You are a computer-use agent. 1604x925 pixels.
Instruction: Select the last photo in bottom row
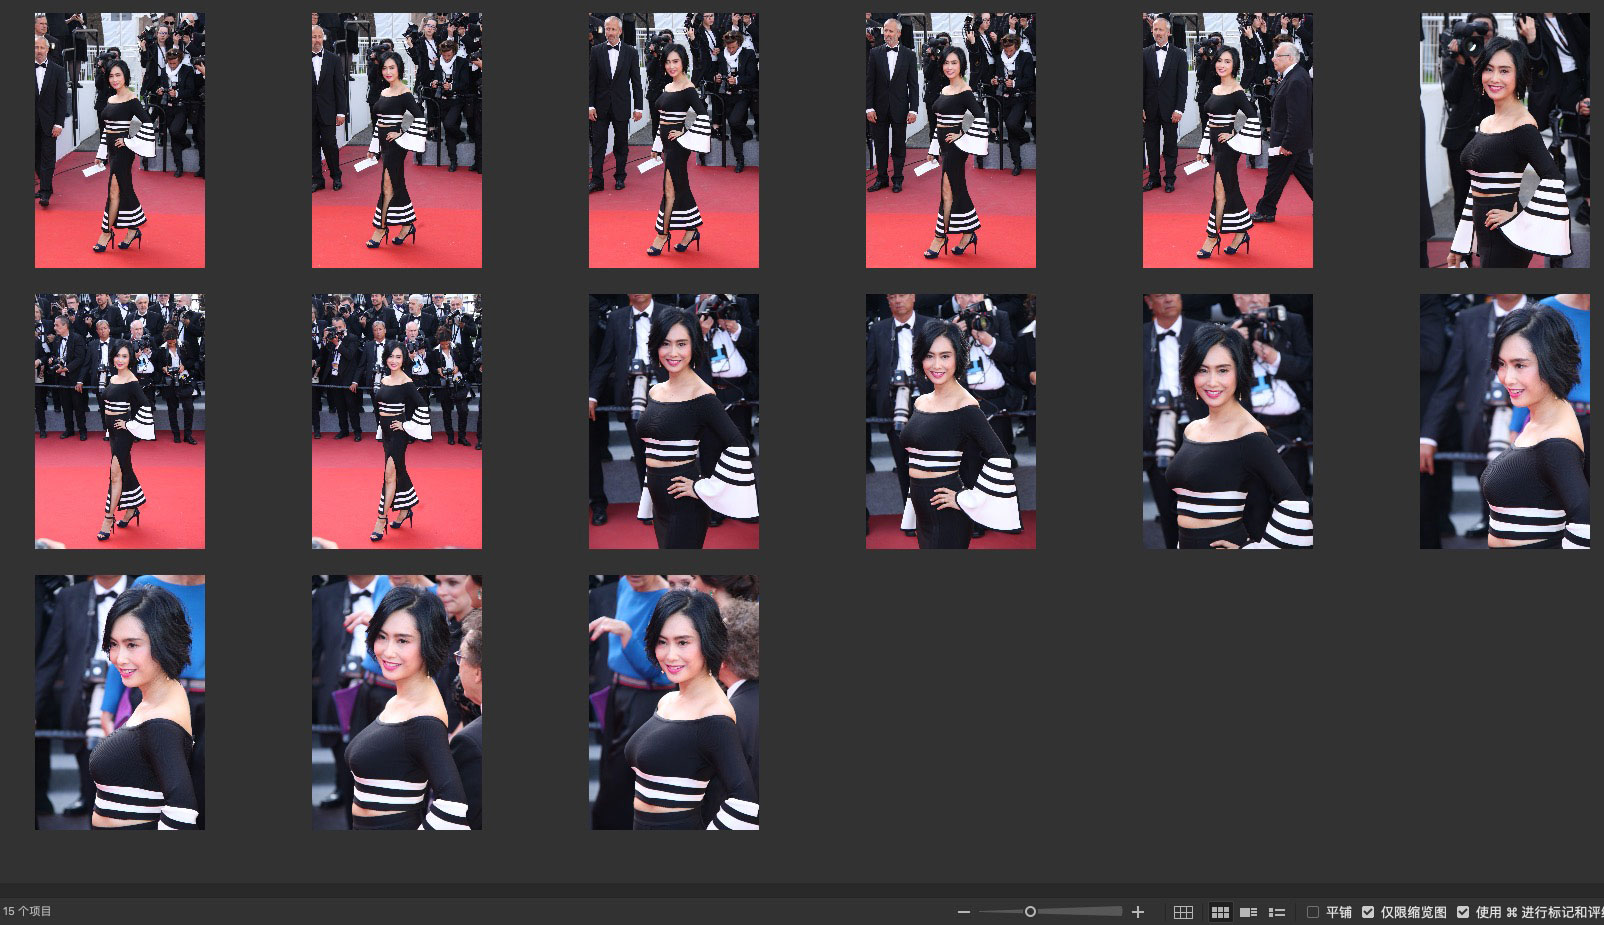click(x=674, y=702)
